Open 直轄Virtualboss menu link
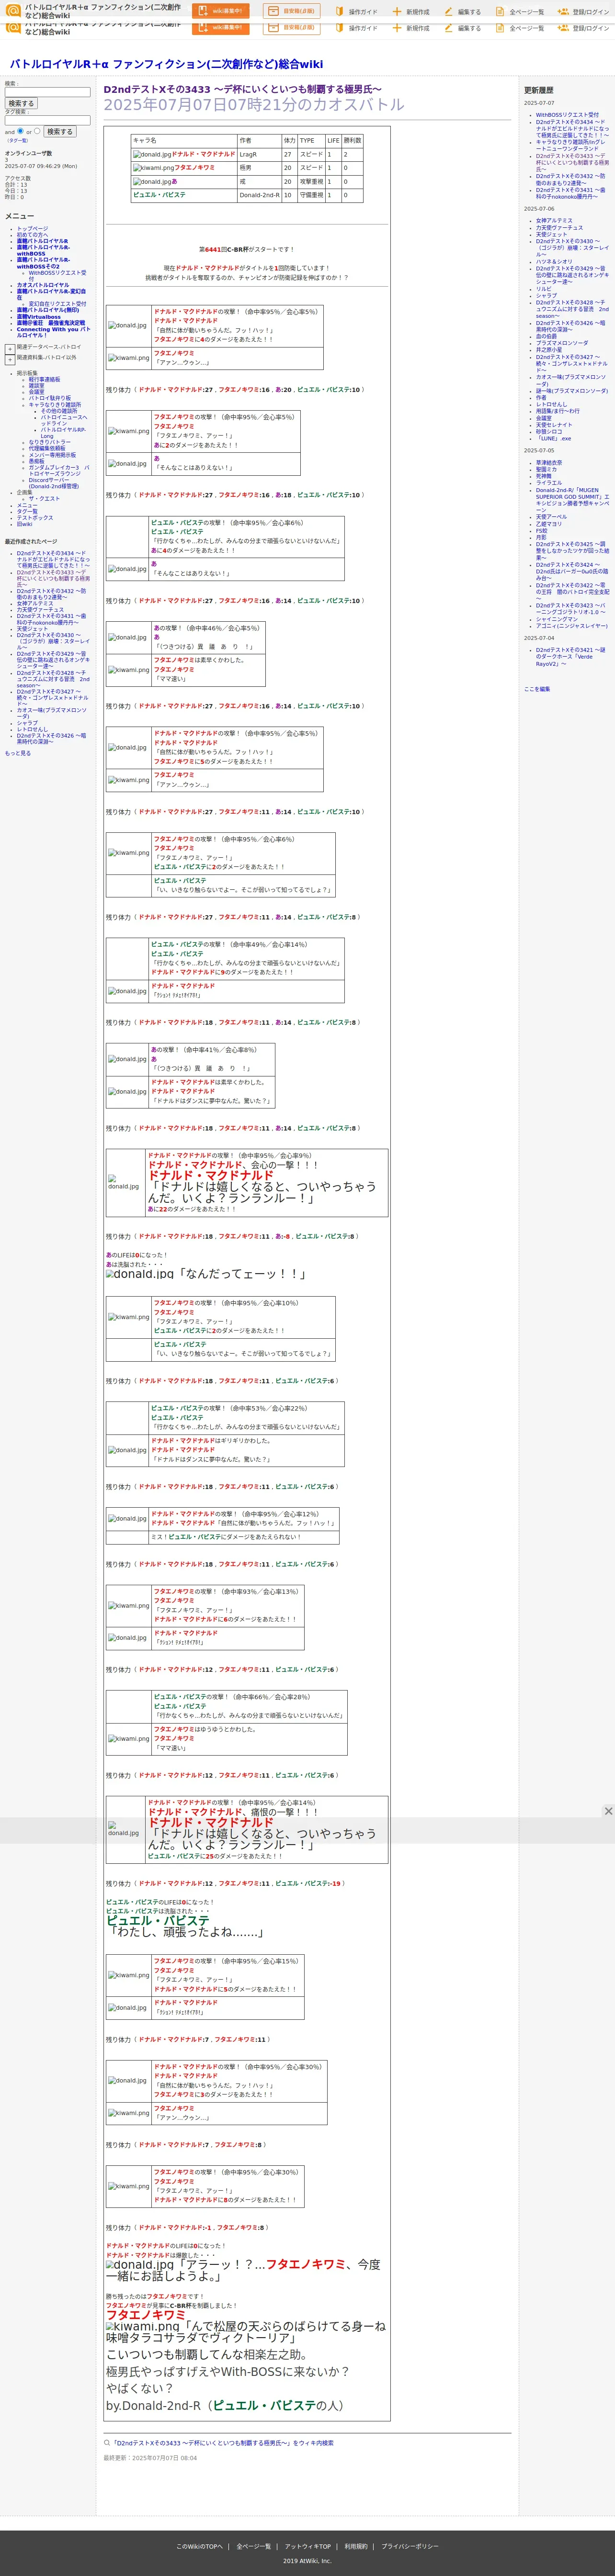This screenshot has width=615, height=2576. click(38, 317)
